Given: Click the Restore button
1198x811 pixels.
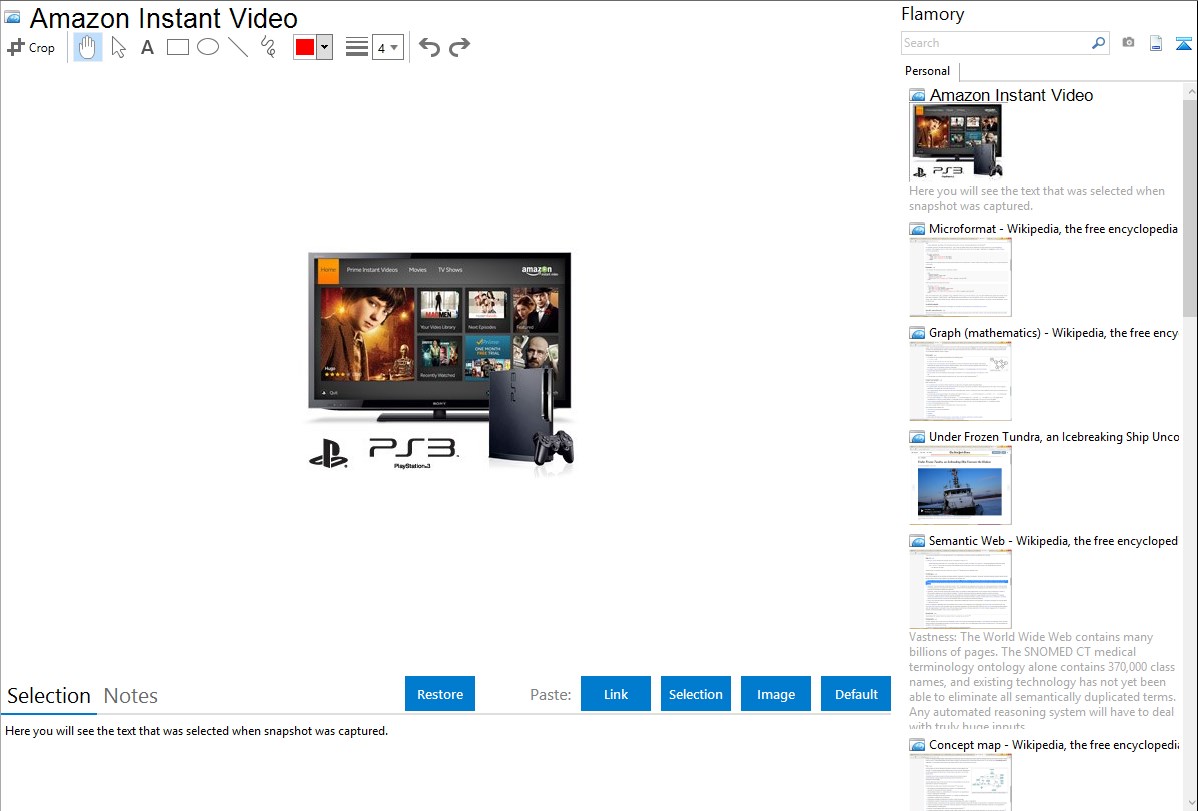Looking at the screenshot, I should [x=440, y=694].
